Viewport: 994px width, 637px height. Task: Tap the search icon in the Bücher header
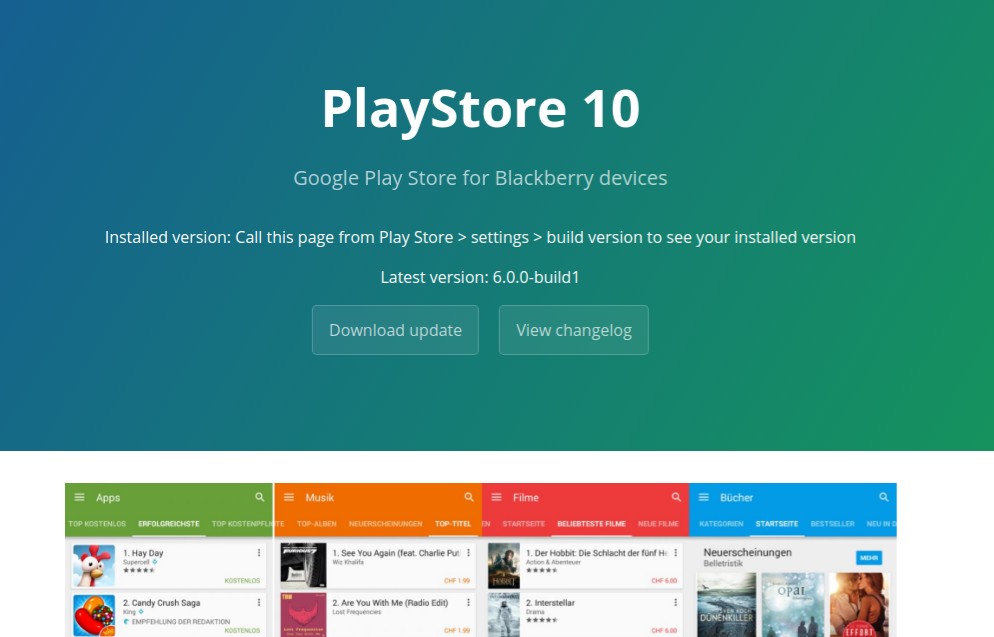coord(884,498)
